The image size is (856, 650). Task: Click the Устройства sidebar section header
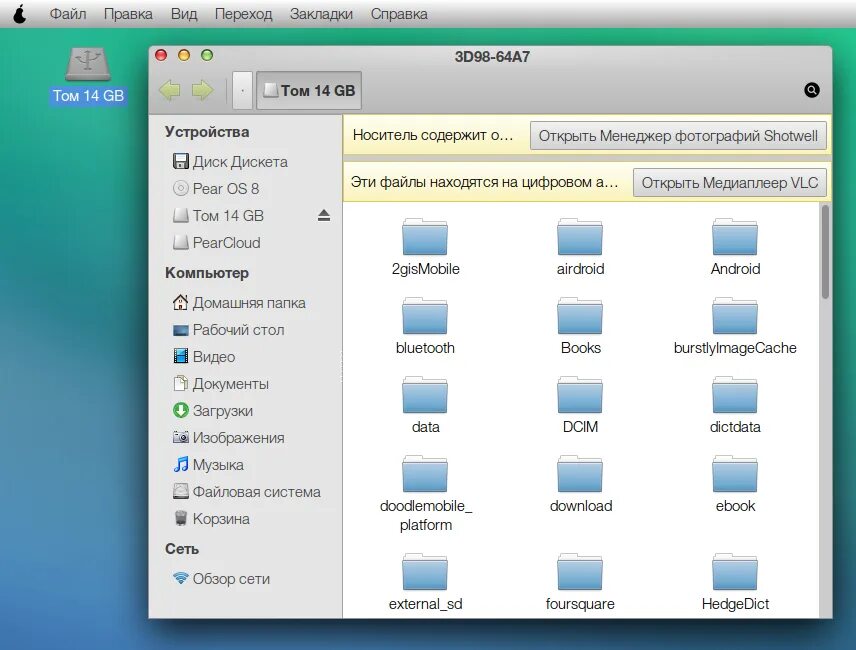[207, 132]
